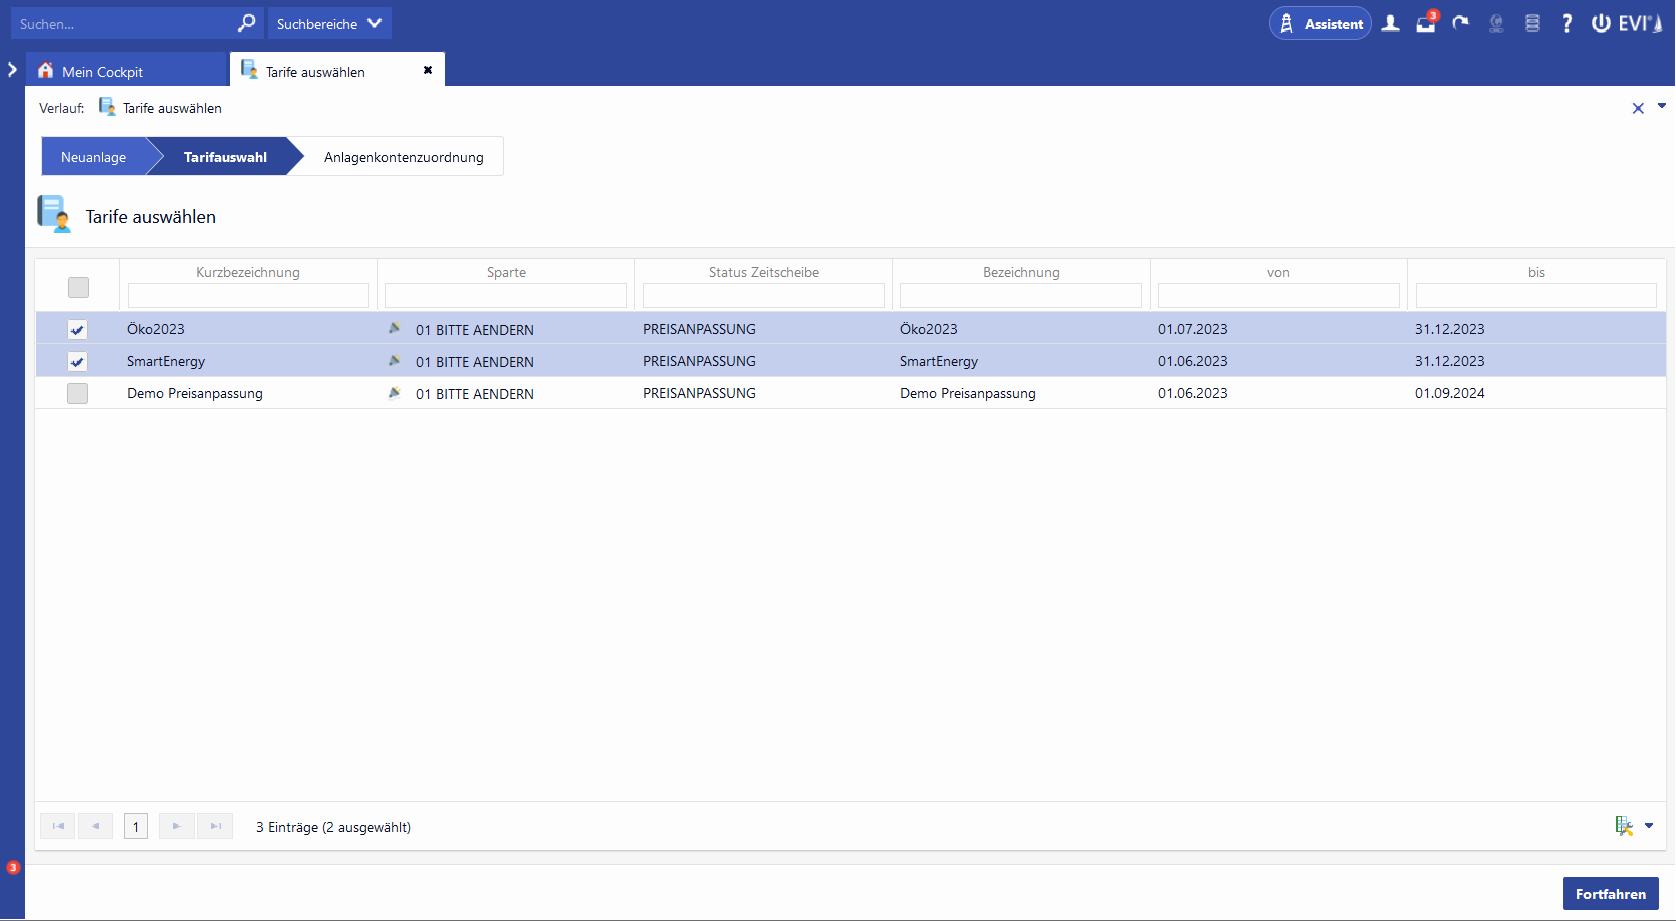The image size is (1676, 921).
Task: Switch to Mein Cockpit tab
Action: coord(102,71)
